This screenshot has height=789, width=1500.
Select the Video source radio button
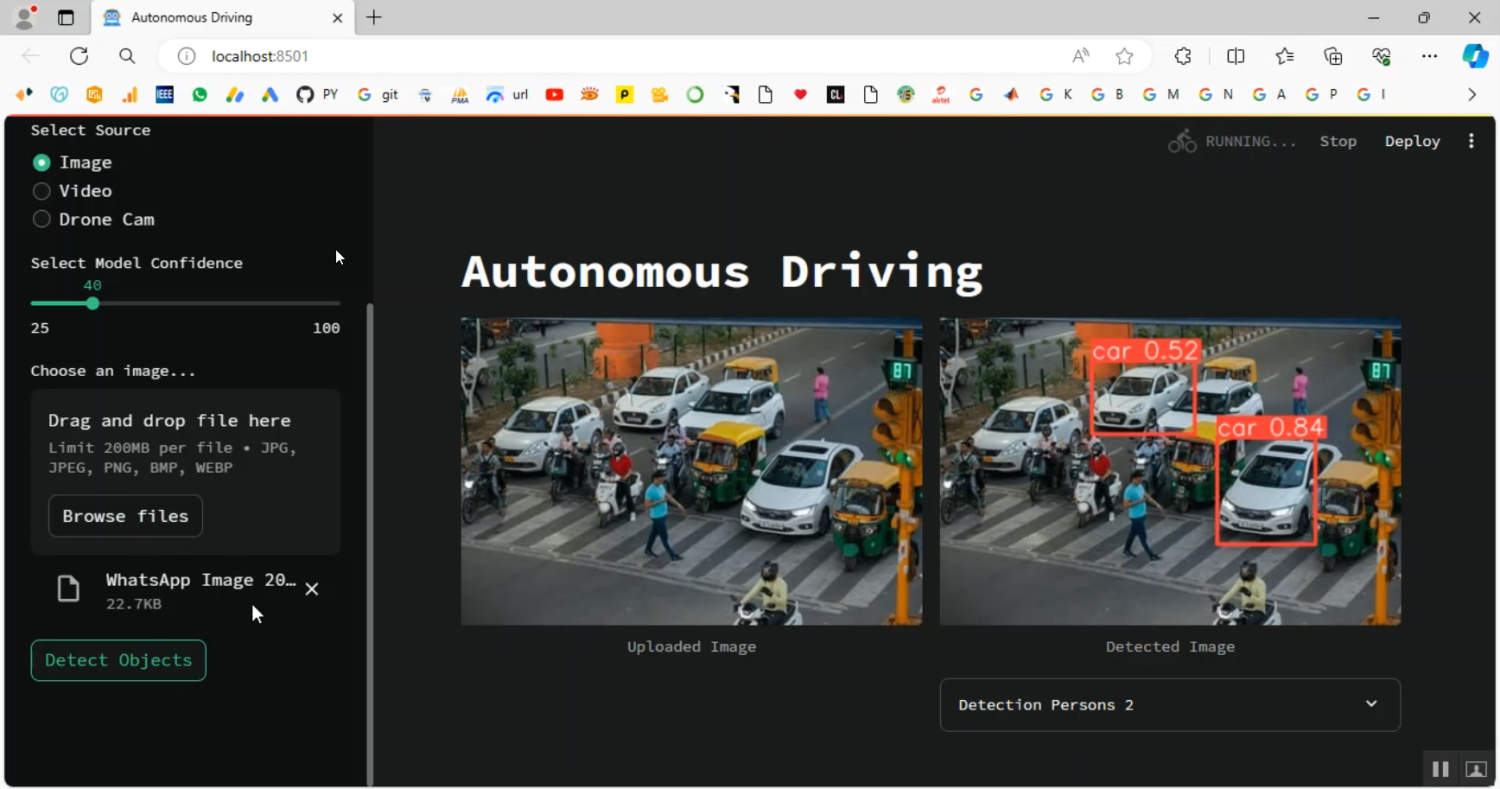click(42, 191)
